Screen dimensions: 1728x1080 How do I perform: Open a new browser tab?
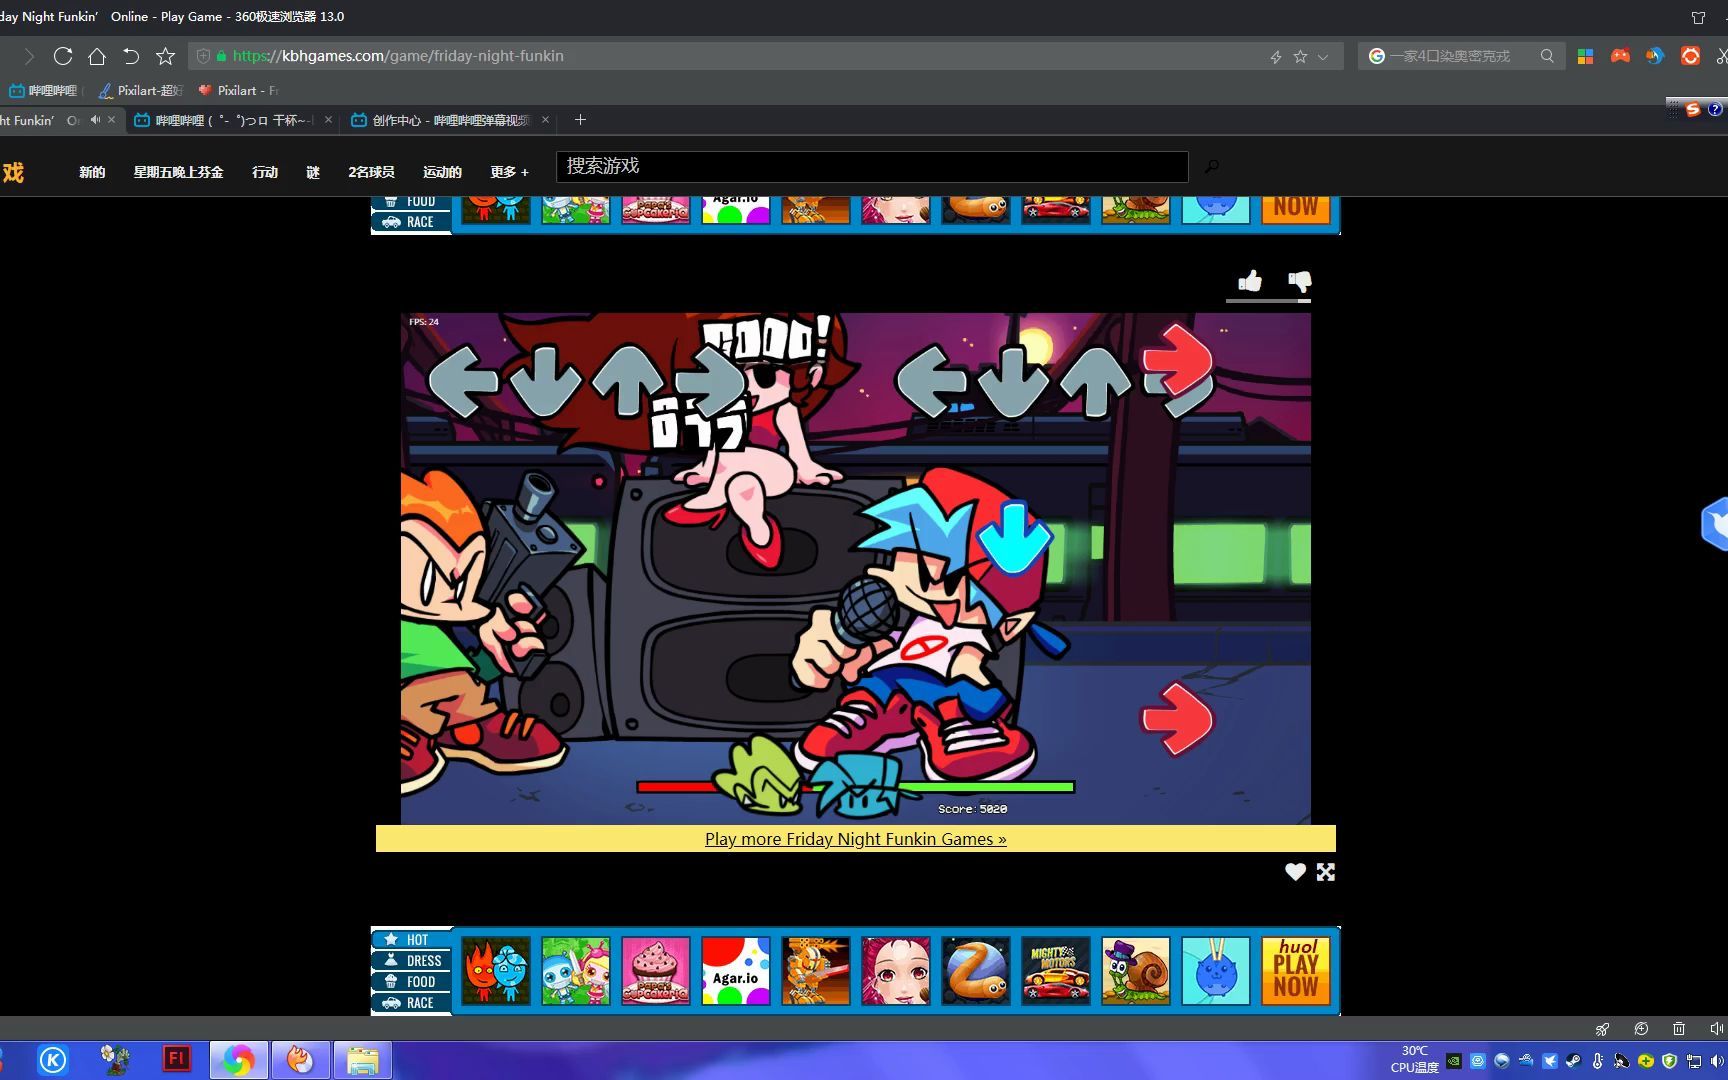point(580,120)
